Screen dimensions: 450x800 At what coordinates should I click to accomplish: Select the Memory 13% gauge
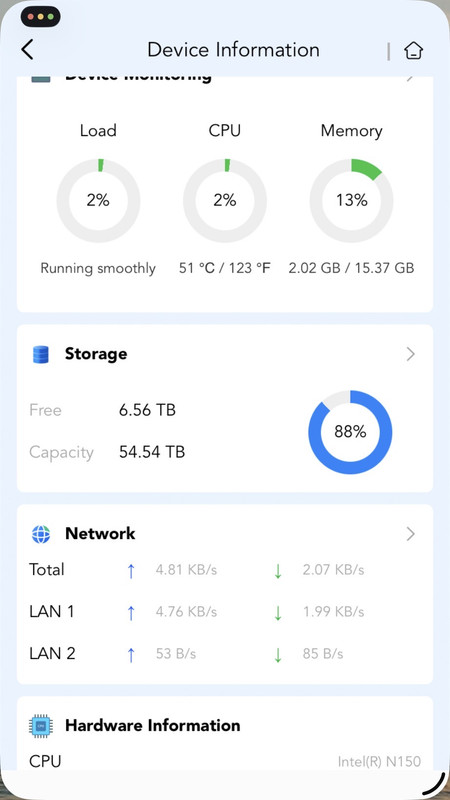click(x=351, y=200)
